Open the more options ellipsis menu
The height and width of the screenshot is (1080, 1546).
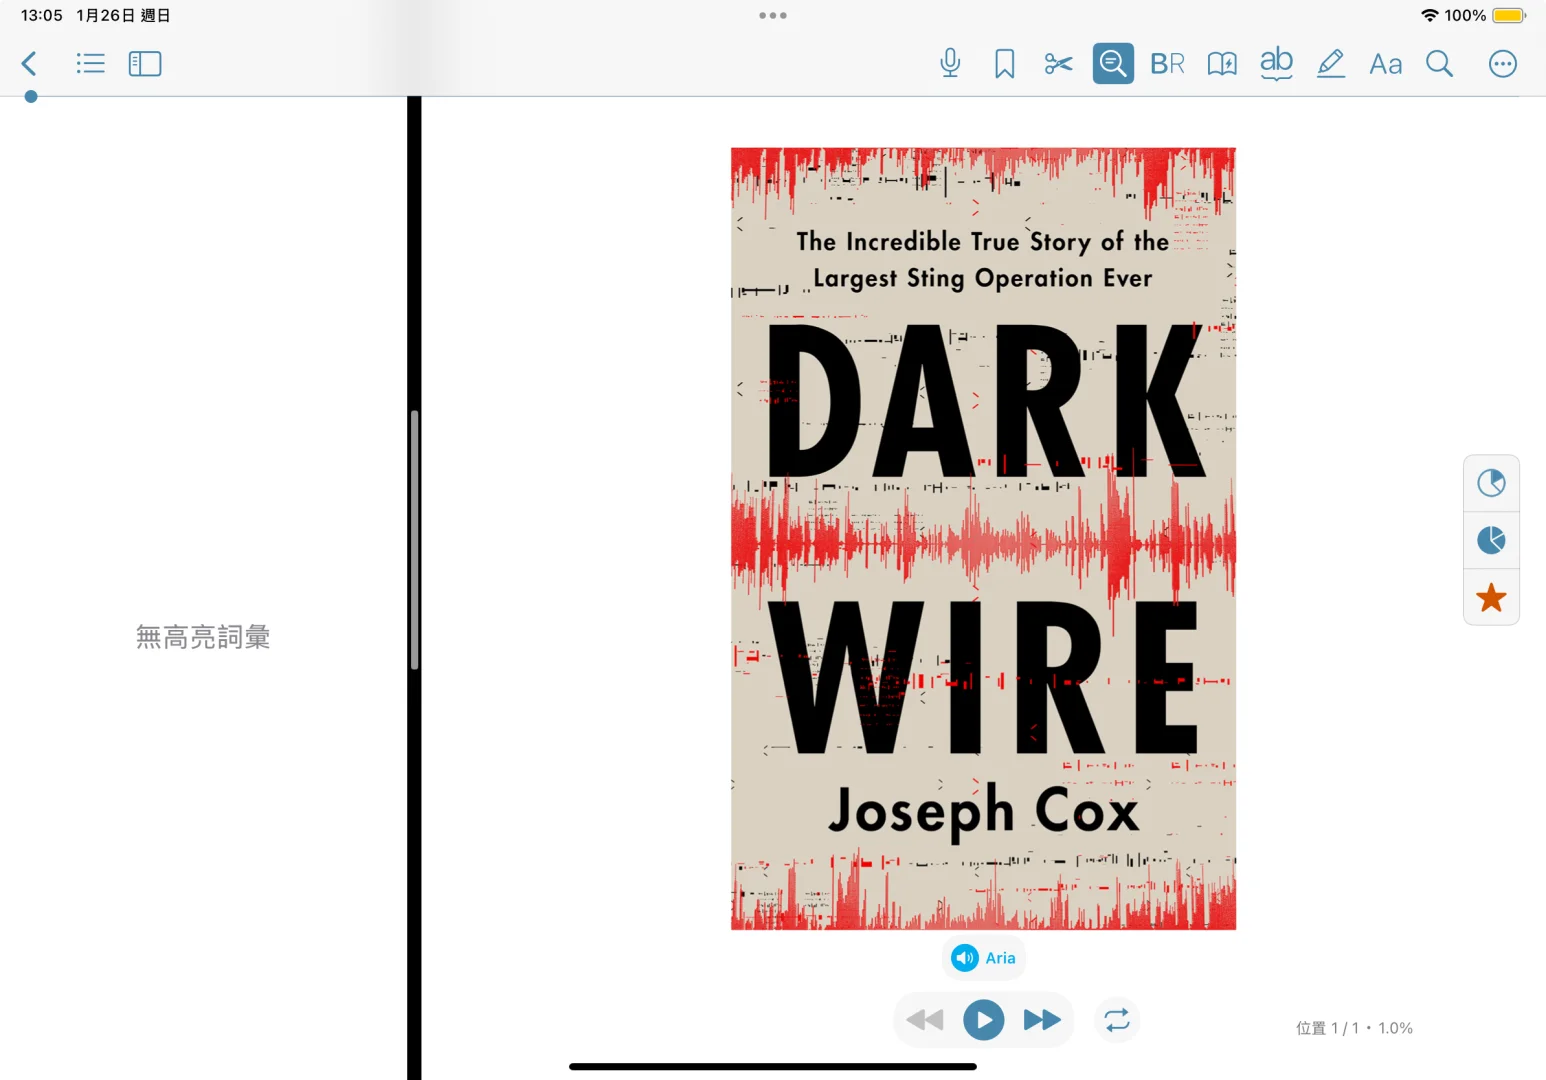coord(1502,64)
